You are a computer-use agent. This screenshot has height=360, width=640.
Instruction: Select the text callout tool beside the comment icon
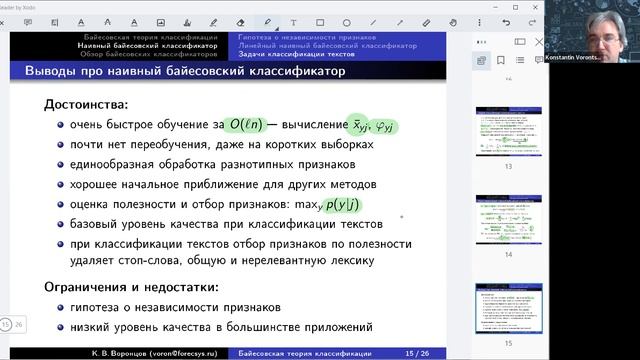[54, 23]
